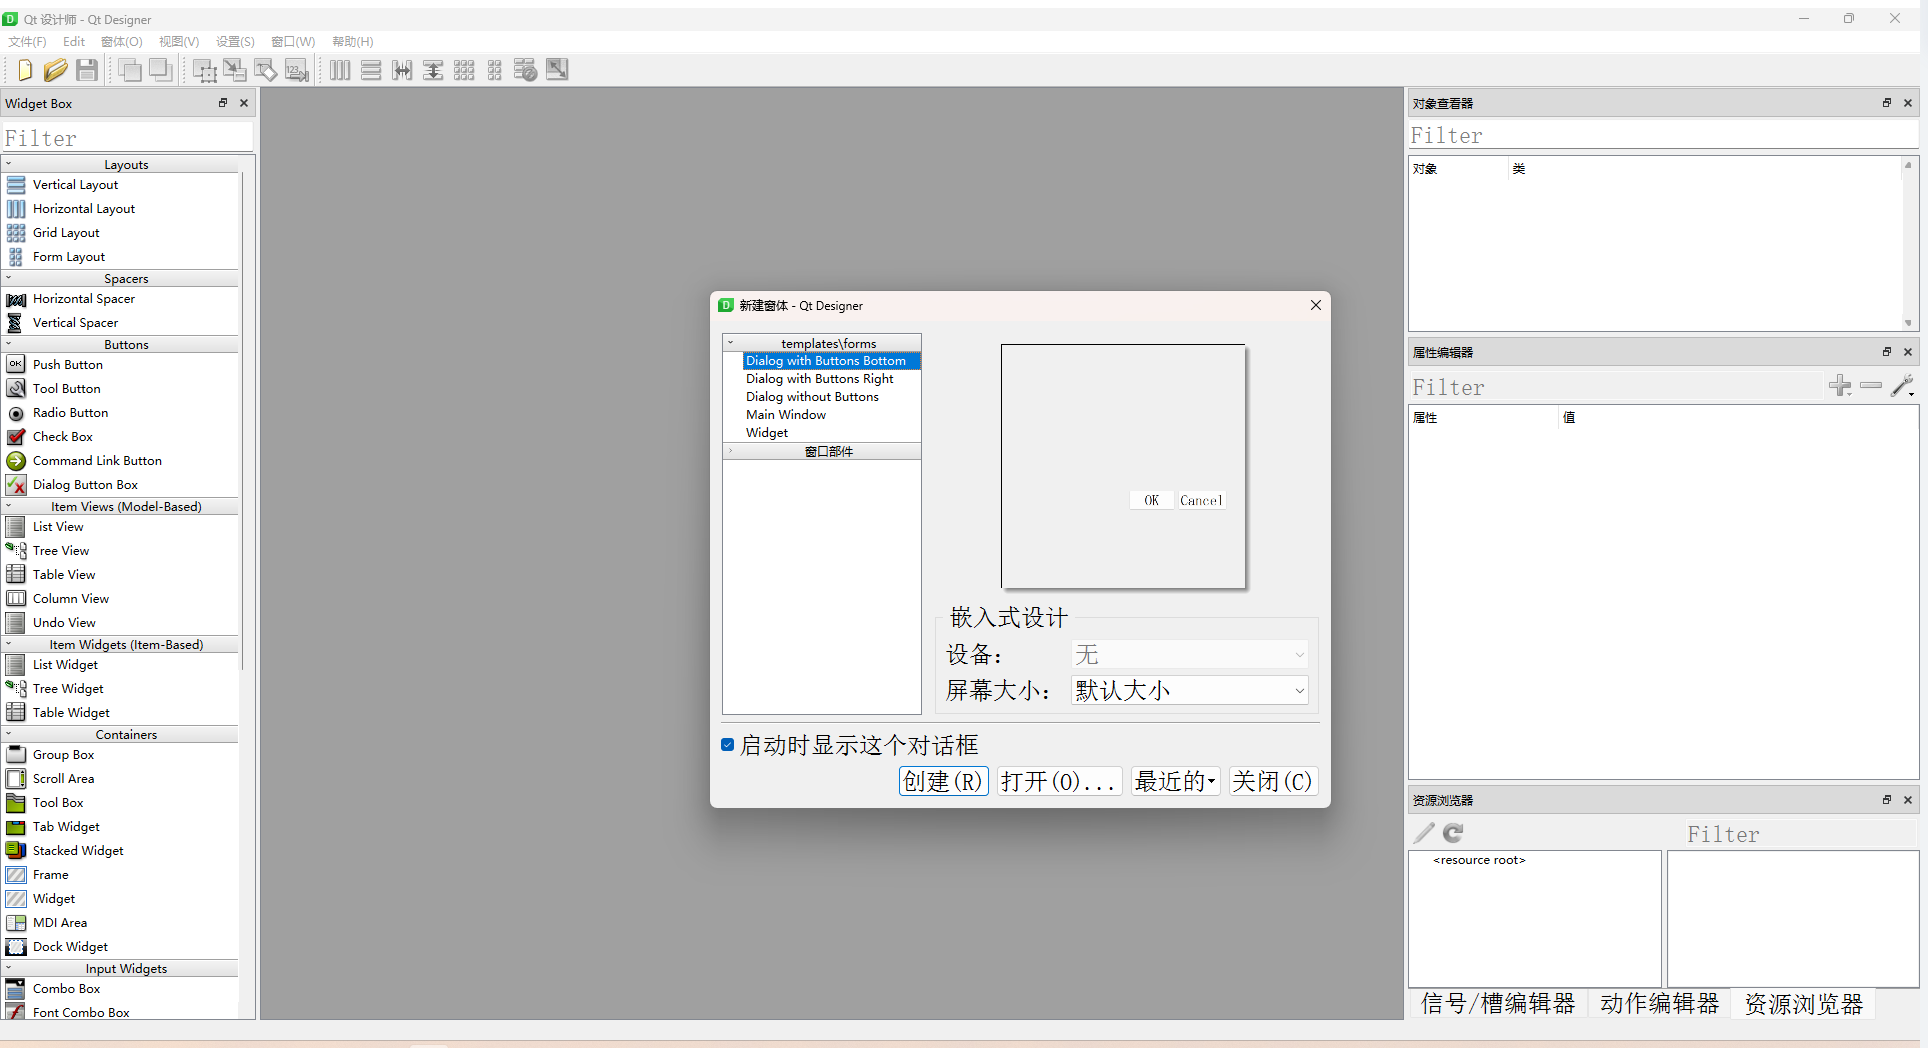The height and width of the screenshot is (1048, 1928).
Task: Click the Adjust Size toolbar icon
Action: [557, 70]
